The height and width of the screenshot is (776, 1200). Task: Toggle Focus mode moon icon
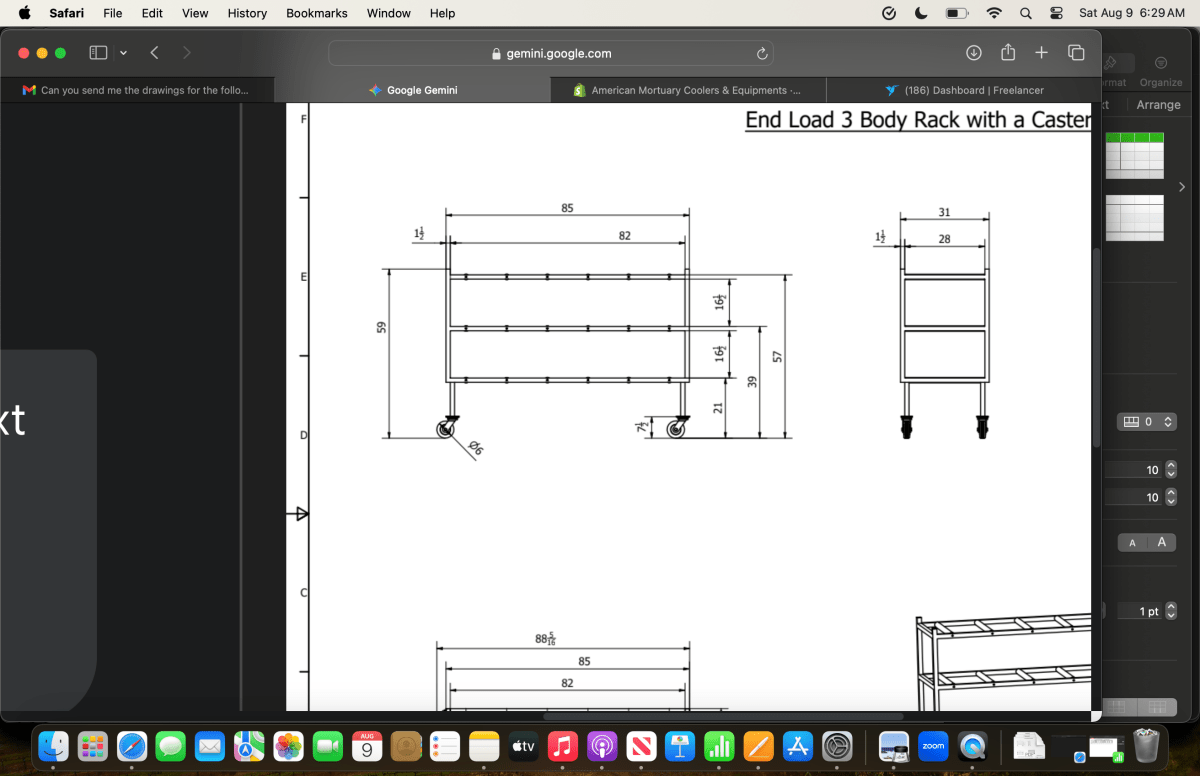pyautogui.click(x=920, y=13)
